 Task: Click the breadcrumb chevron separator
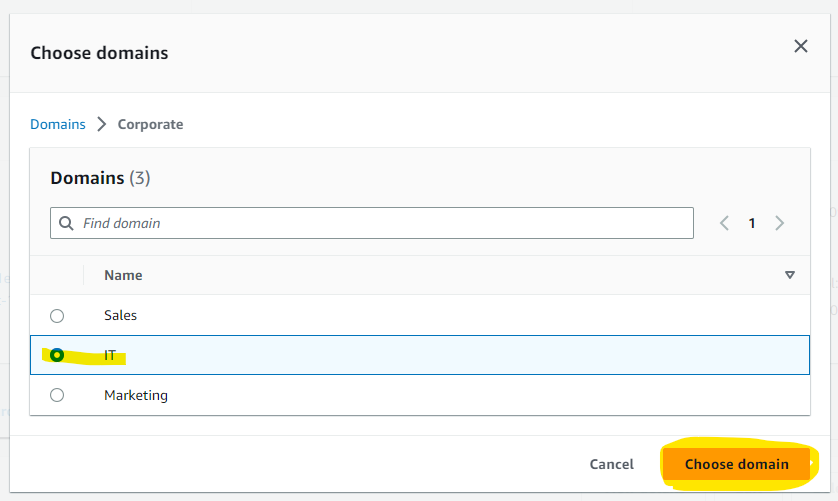(101, 124)
